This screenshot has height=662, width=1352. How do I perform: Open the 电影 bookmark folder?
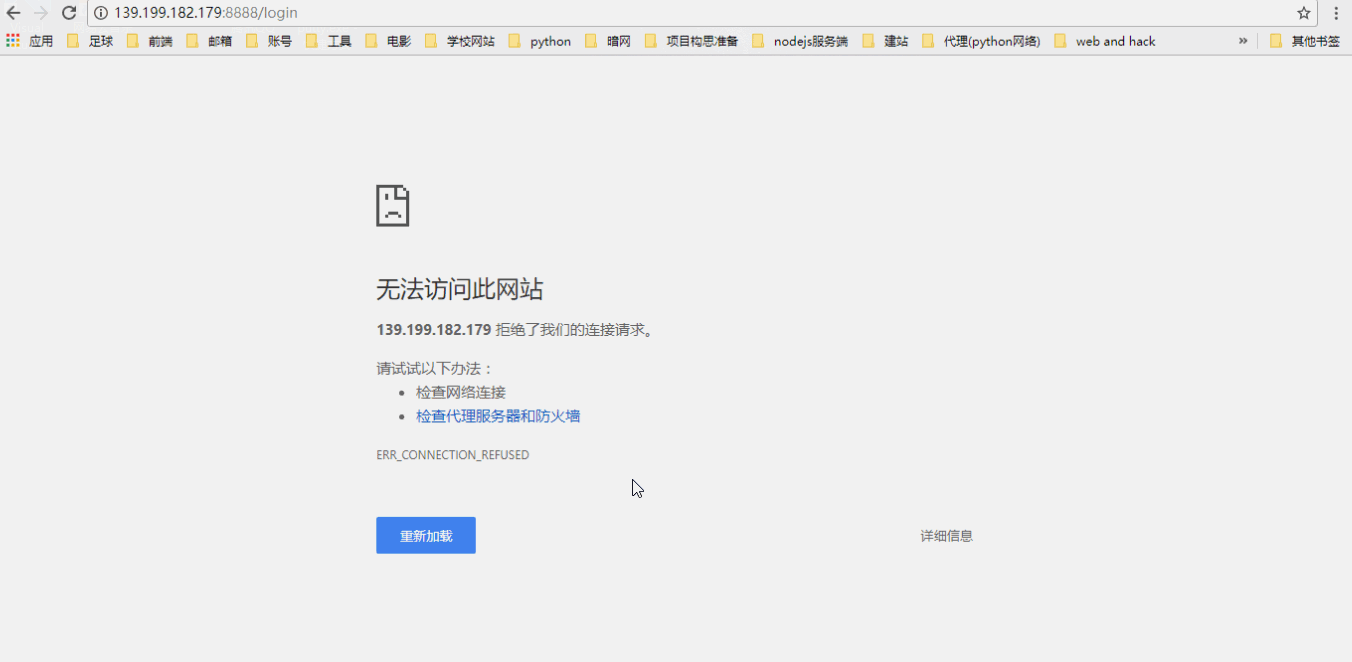[388, 41]
